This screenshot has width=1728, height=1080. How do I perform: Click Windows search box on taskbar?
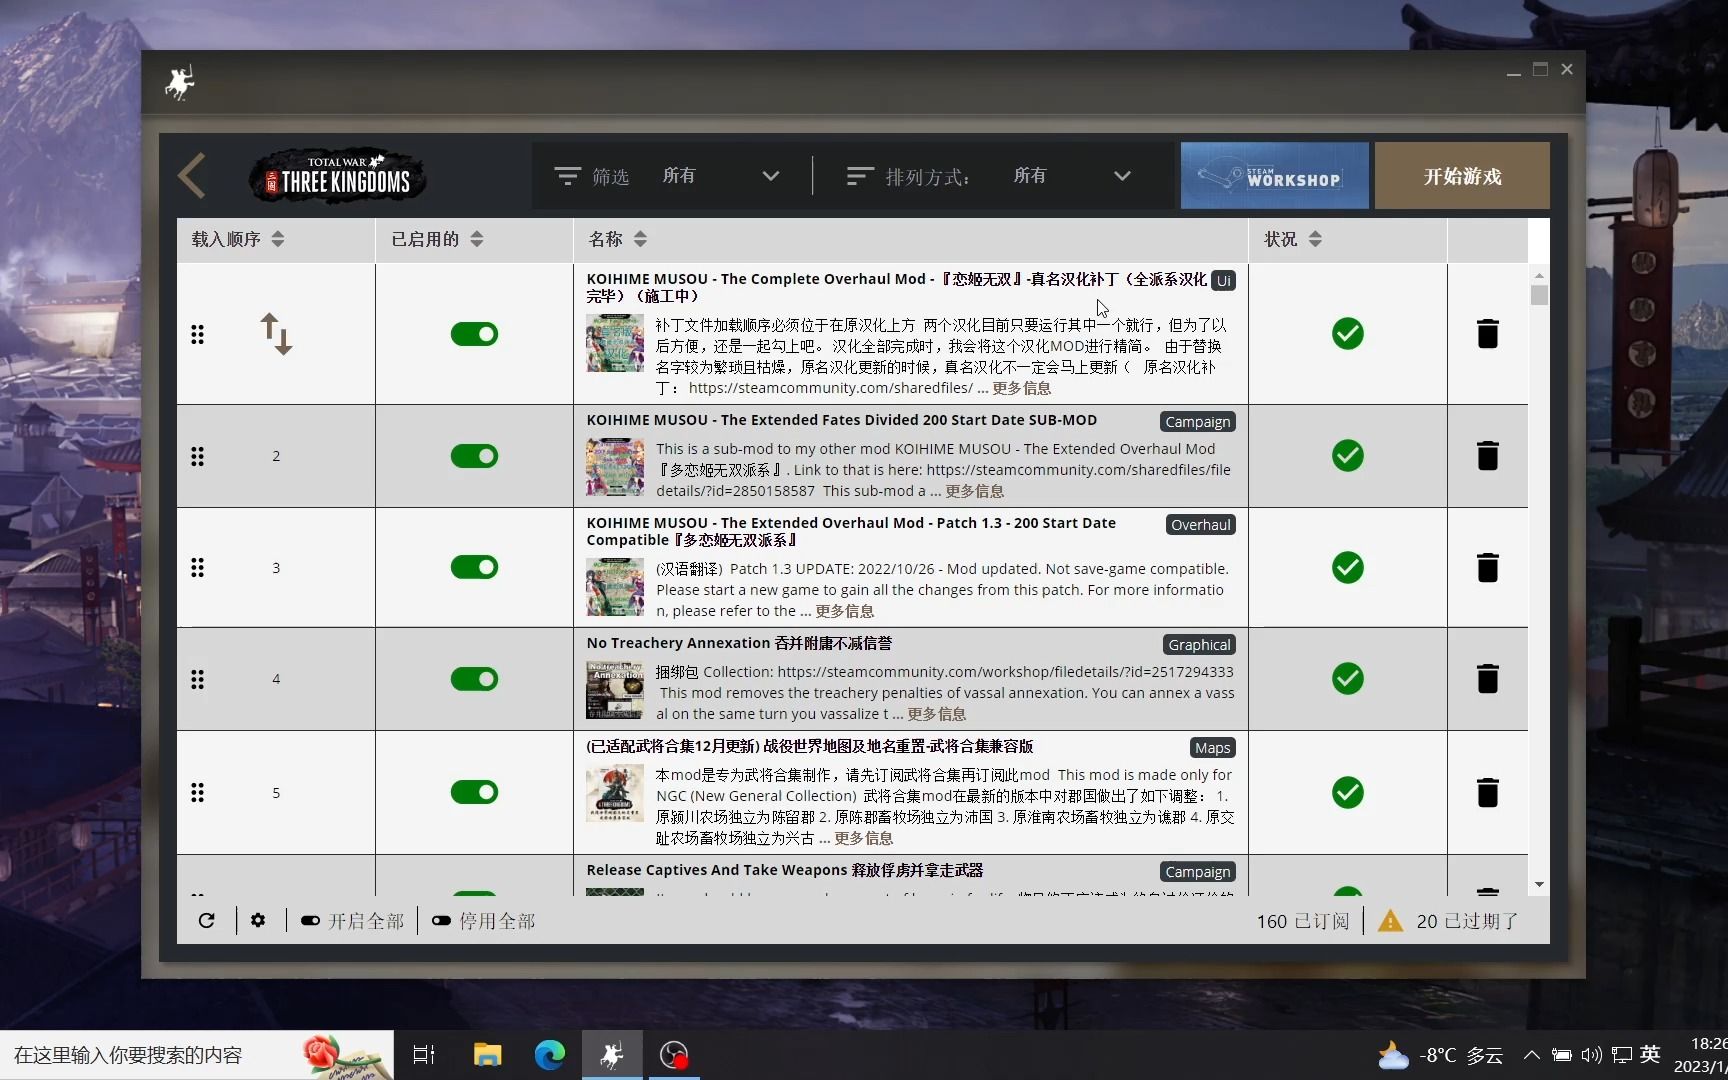click(x=197, y=1055)
